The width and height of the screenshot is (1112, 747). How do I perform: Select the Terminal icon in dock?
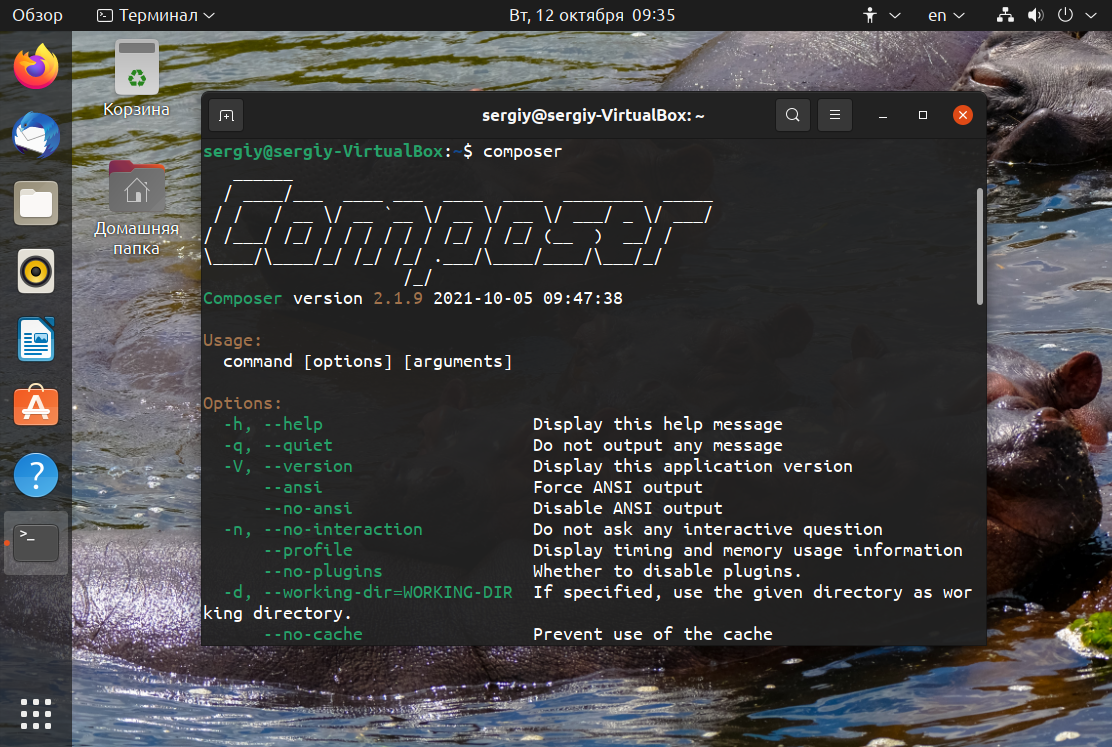click(x=35, y=543)
